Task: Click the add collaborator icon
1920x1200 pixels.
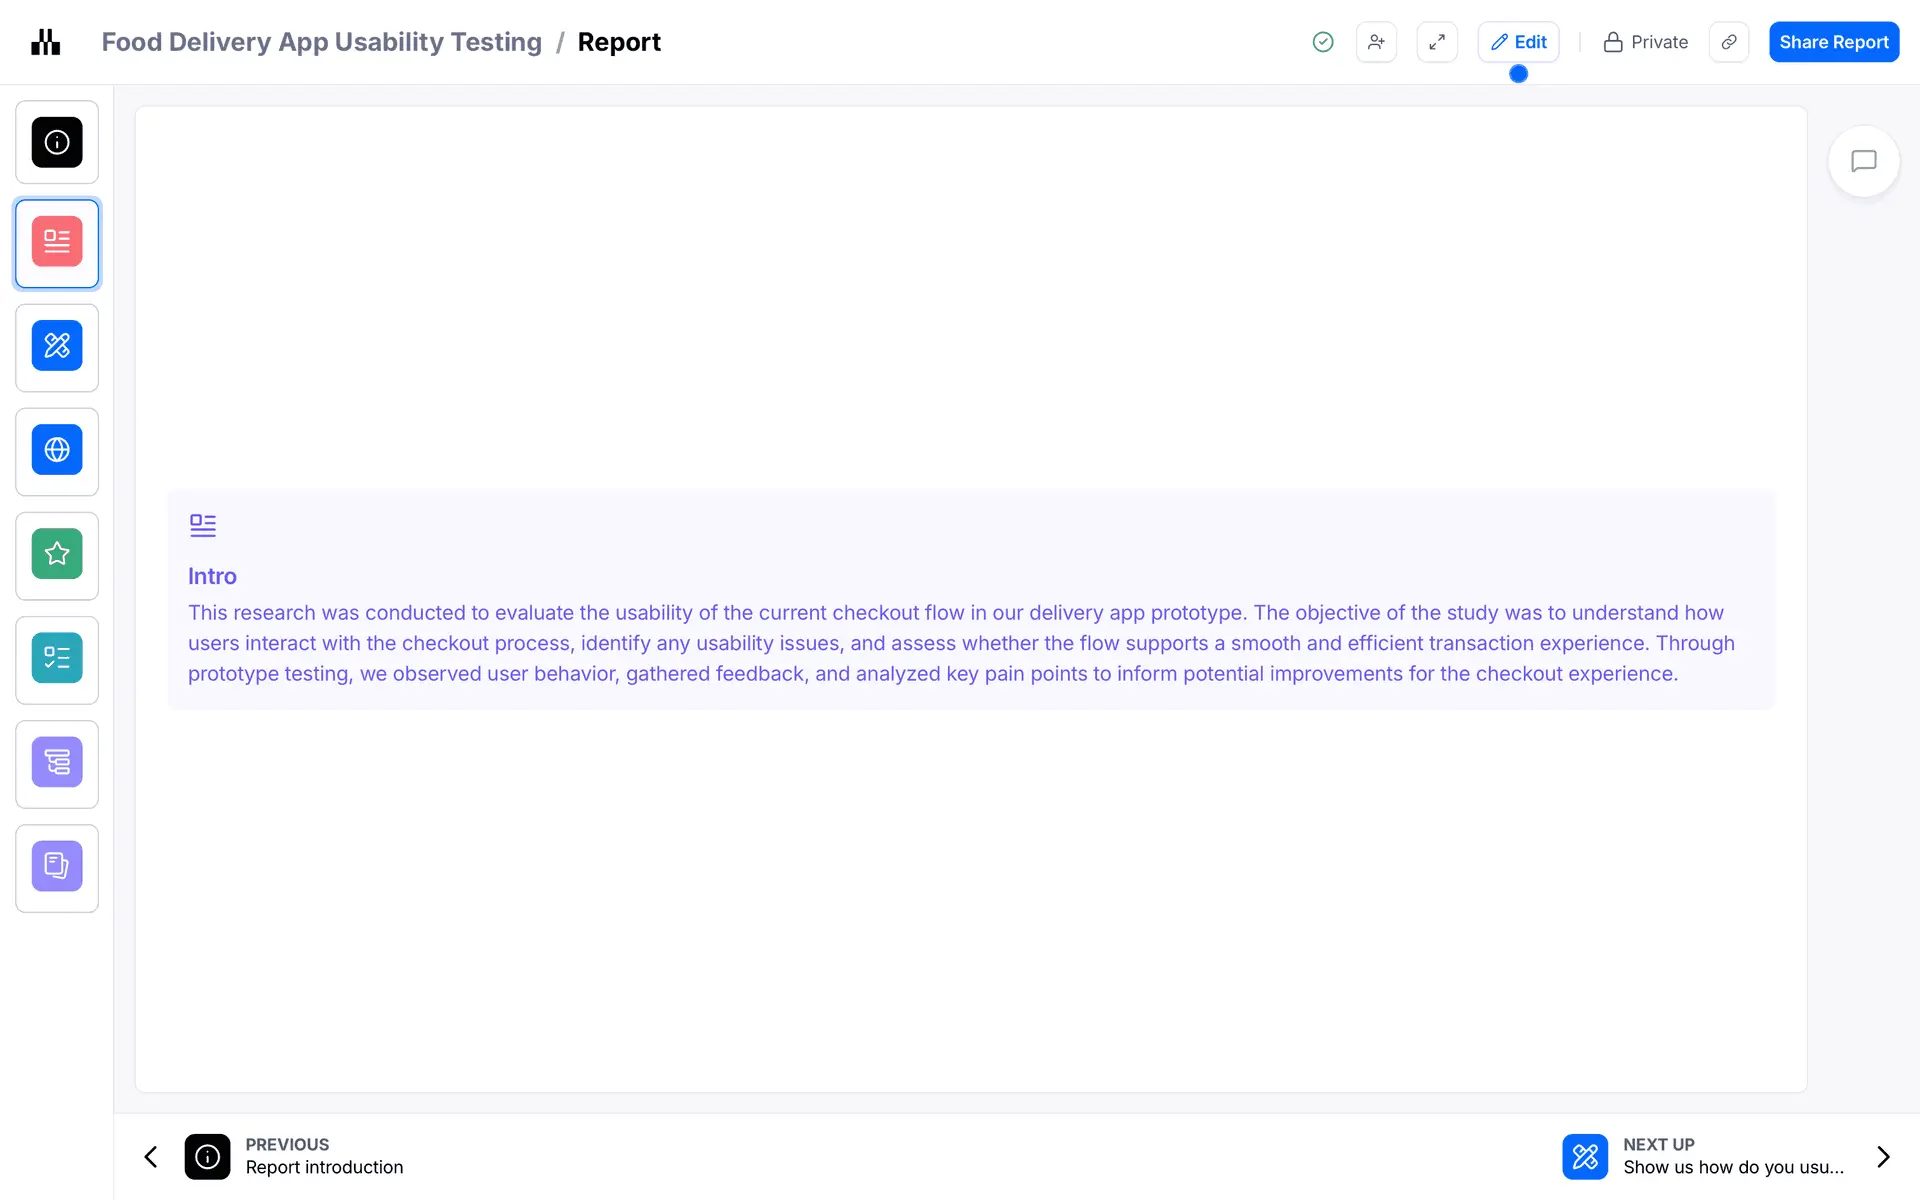Action: 1376,42
